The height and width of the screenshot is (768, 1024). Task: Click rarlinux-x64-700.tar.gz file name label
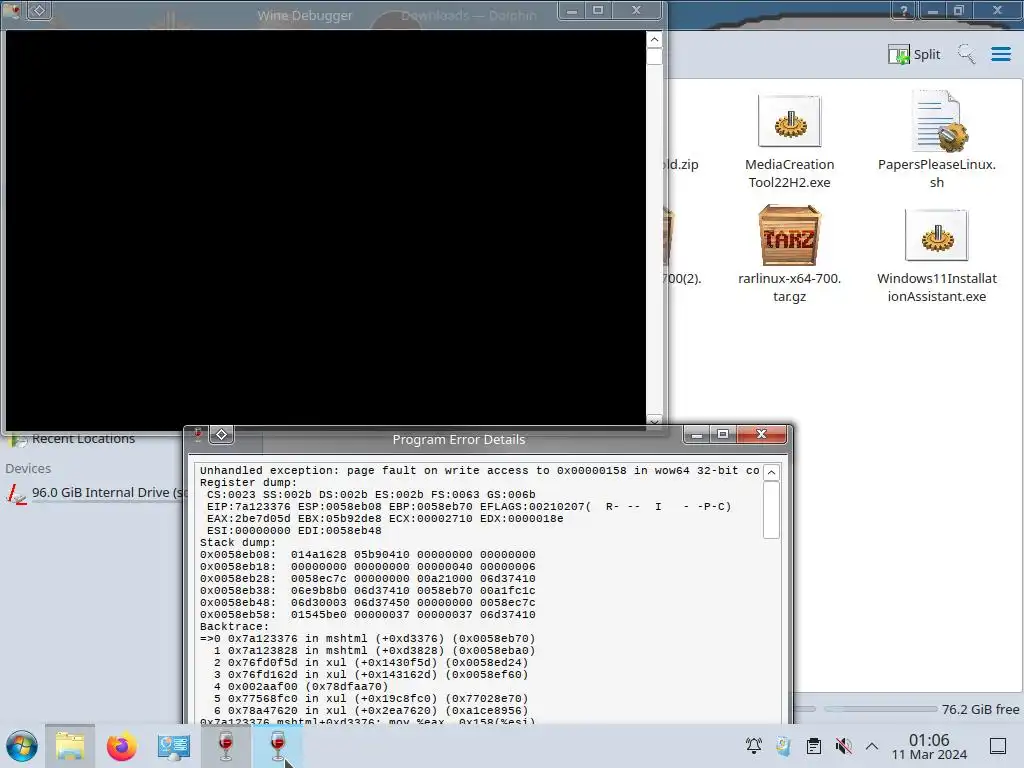(x=790, y=287)
